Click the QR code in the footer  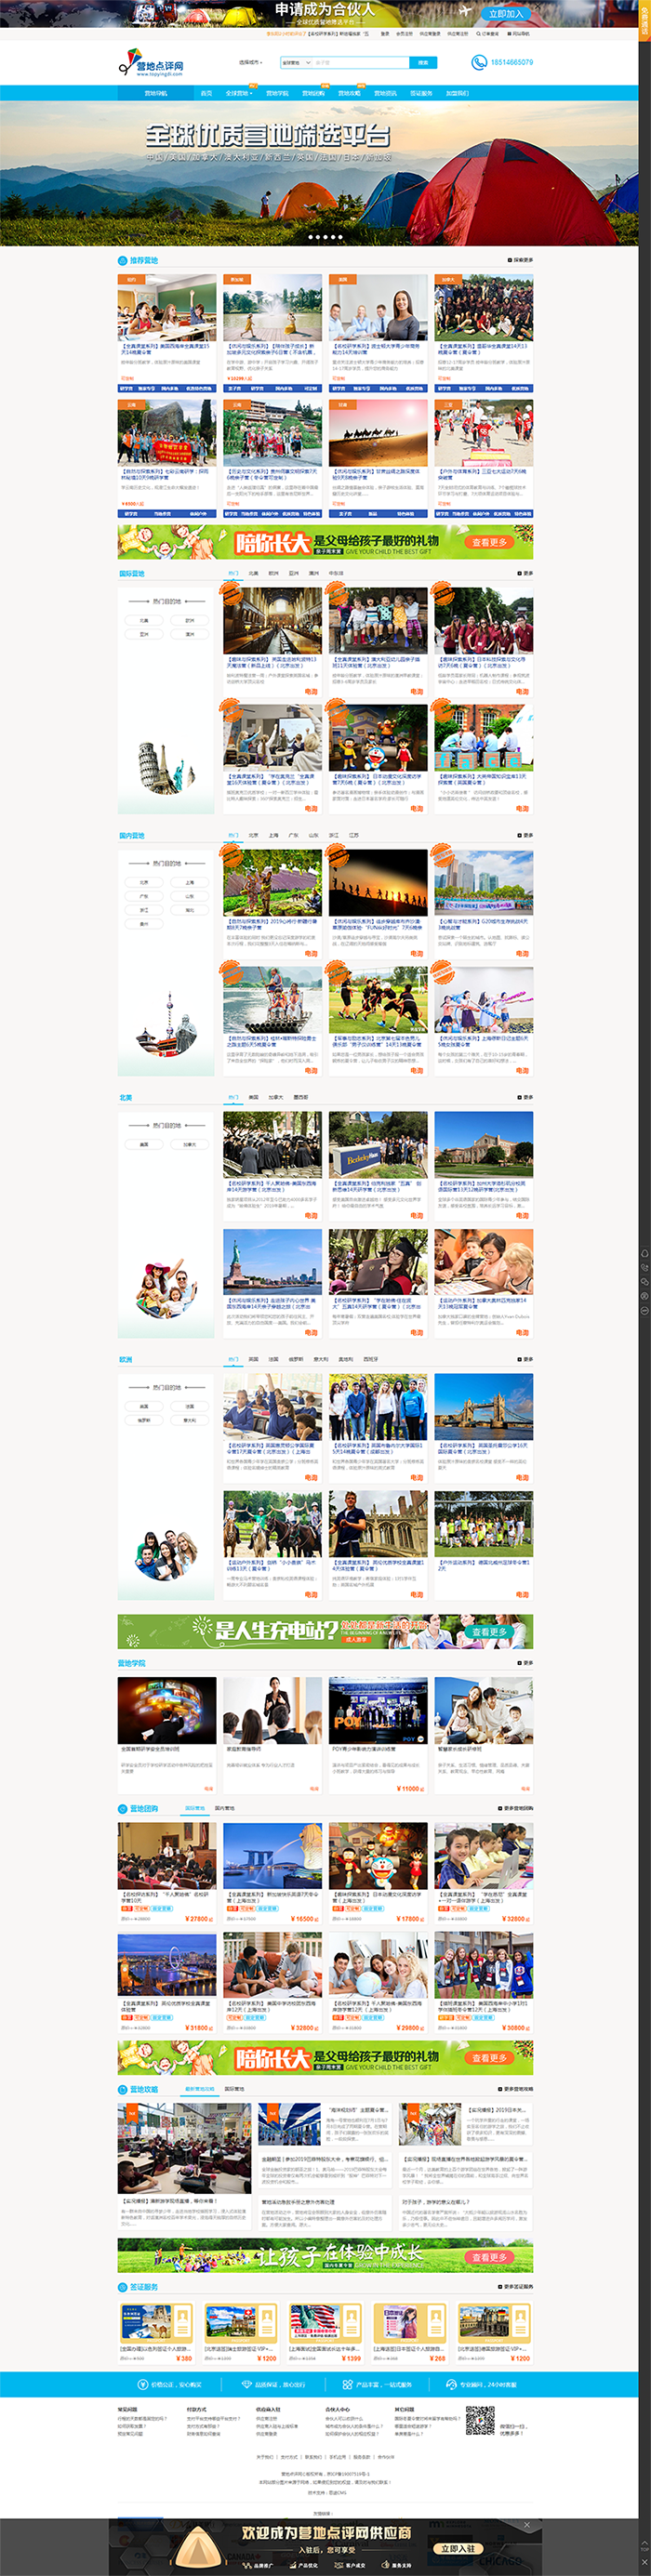480,2421
